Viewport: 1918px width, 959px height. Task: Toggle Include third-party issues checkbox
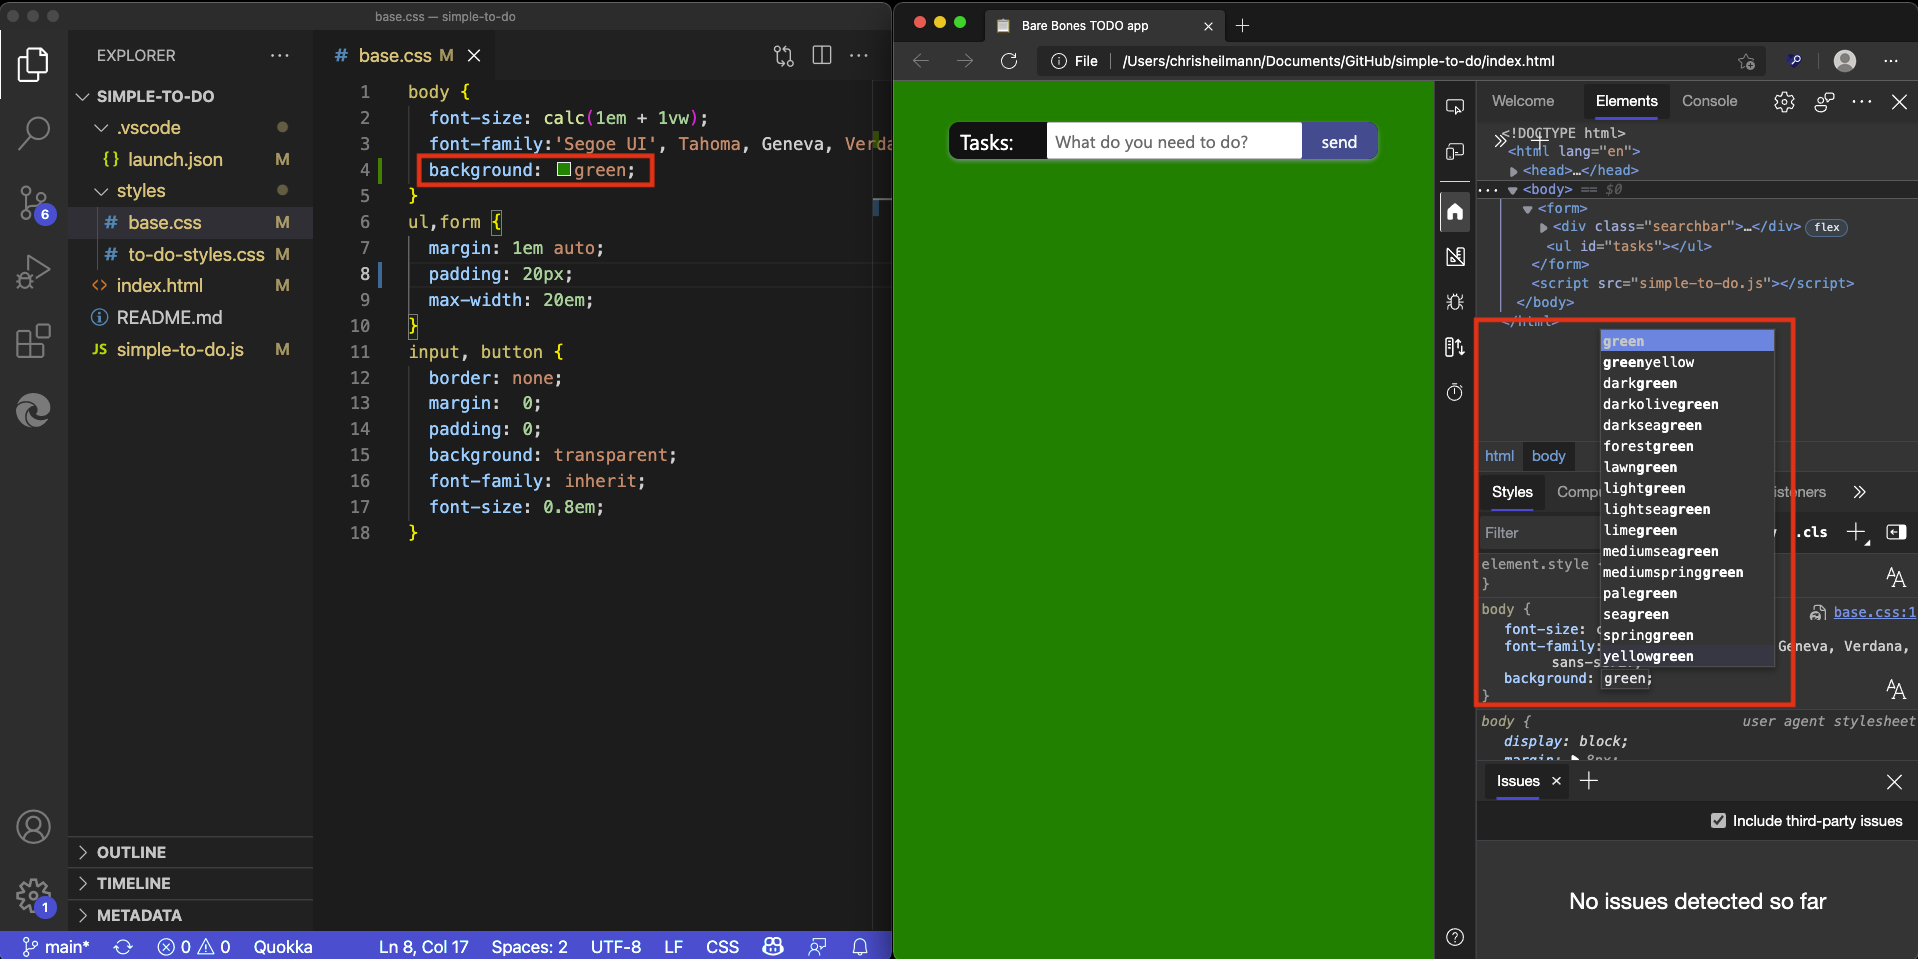[1718, 820]
